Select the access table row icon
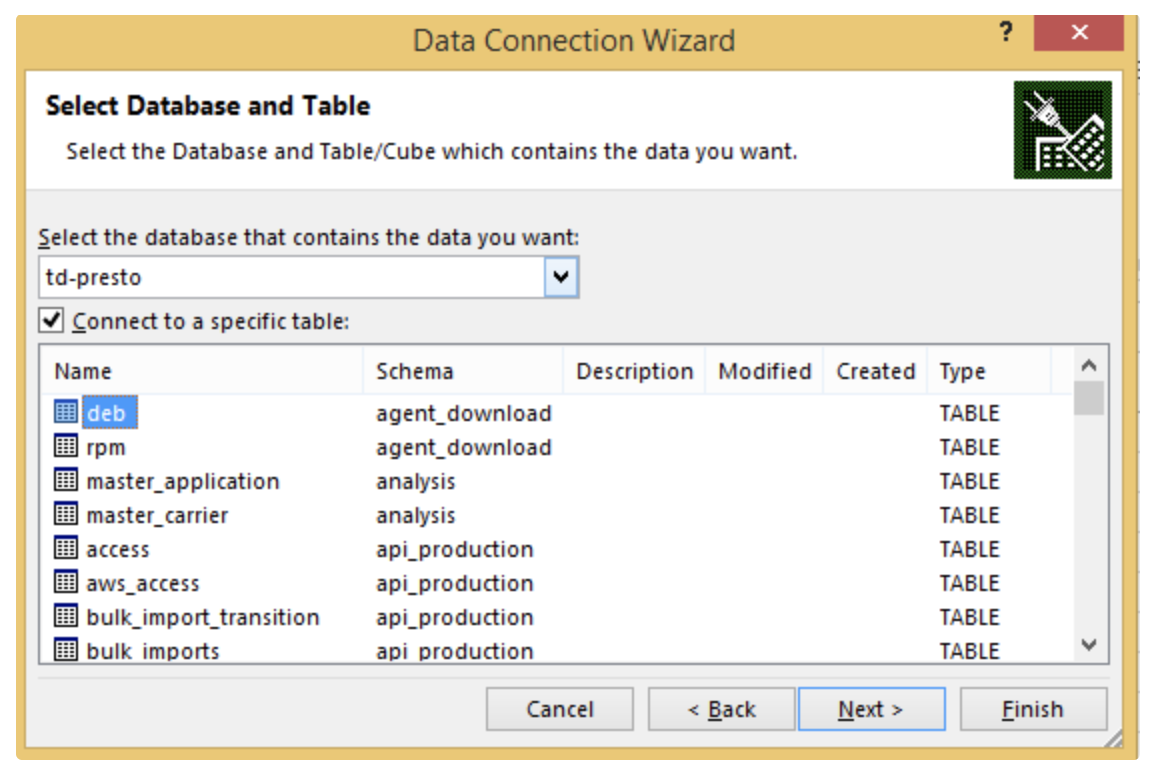The image size is (1154, 776). click(x=66, y=548)
